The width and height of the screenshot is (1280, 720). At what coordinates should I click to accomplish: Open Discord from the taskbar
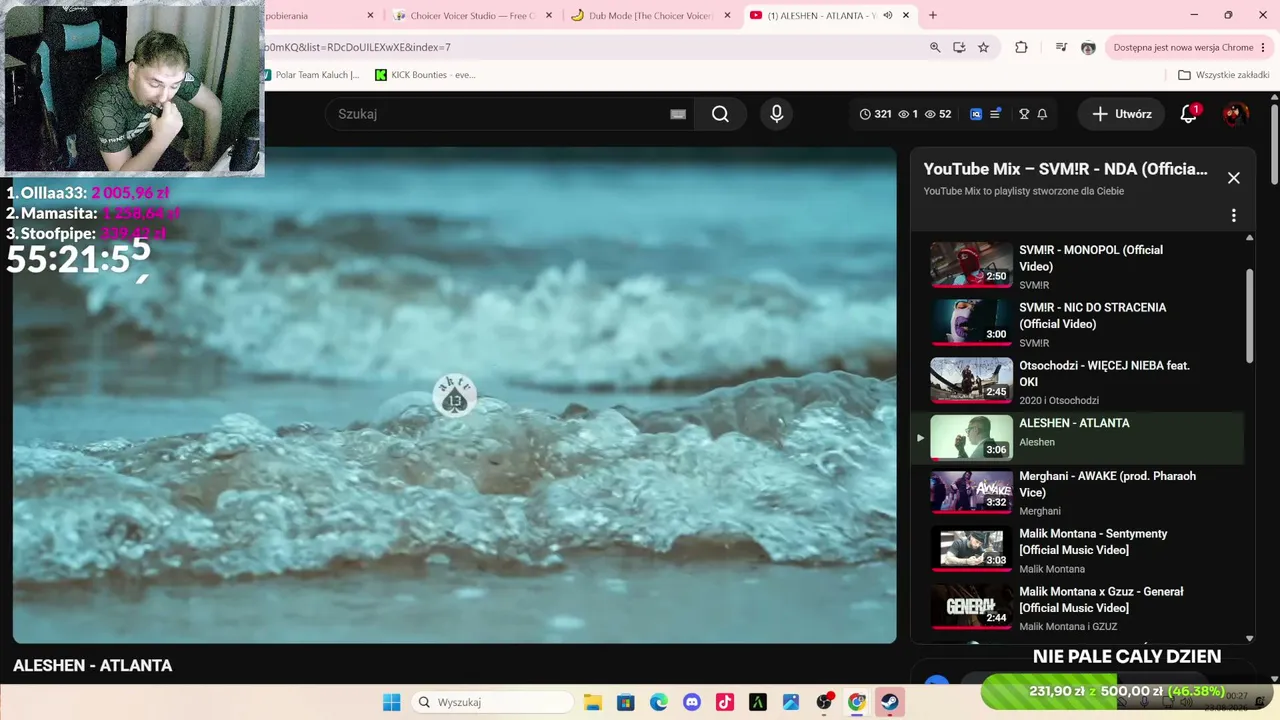tap(691, 702)
